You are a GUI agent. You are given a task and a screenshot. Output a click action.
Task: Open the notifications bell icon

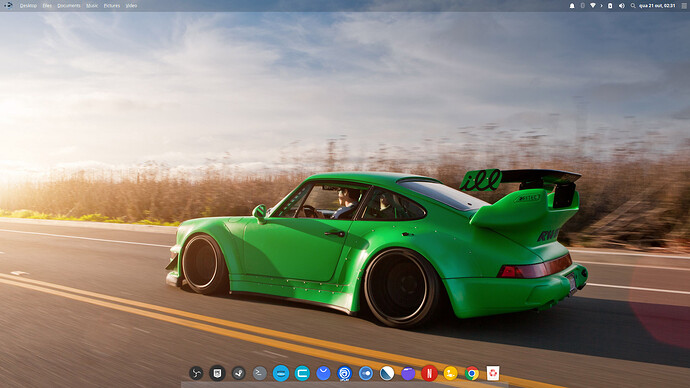tap(572, 6)
